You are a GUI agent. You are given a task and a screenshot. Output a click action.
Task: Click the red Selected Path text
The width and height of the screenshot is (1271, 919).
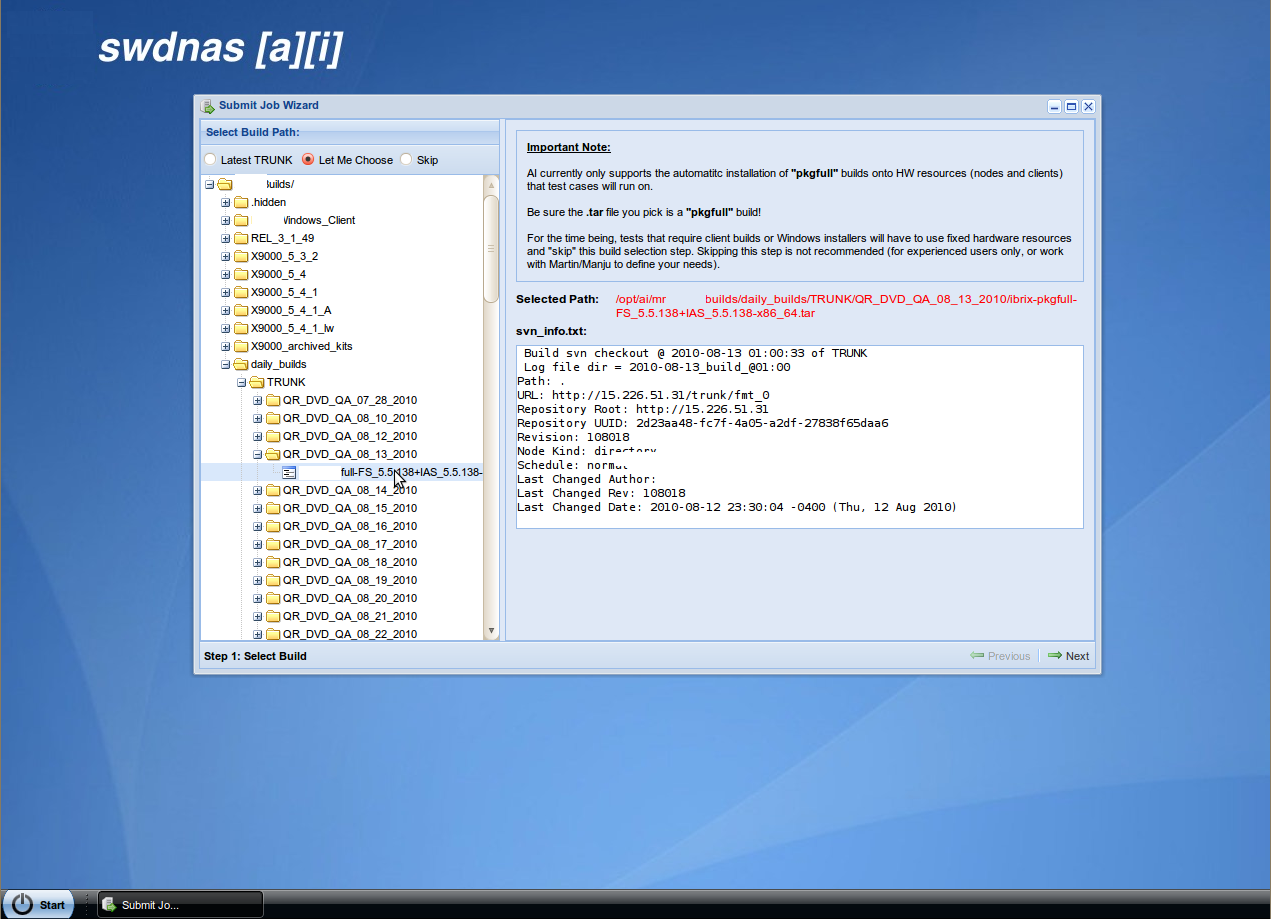tap(846, 306)
